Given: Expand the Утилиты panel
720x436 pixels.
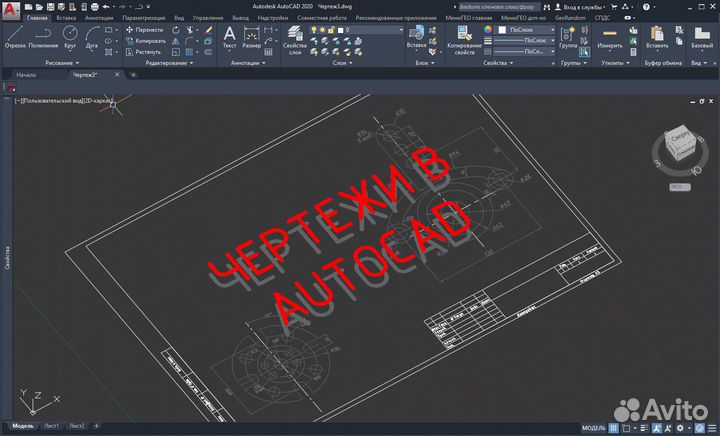Looking at the screenshot, I should coord(615,63).
